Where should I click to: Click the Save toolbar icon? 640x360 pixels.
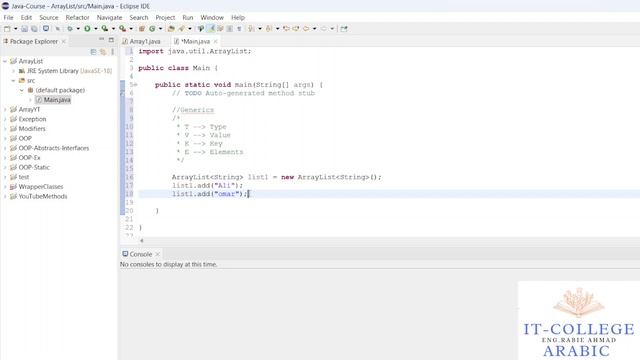(24, 29)
